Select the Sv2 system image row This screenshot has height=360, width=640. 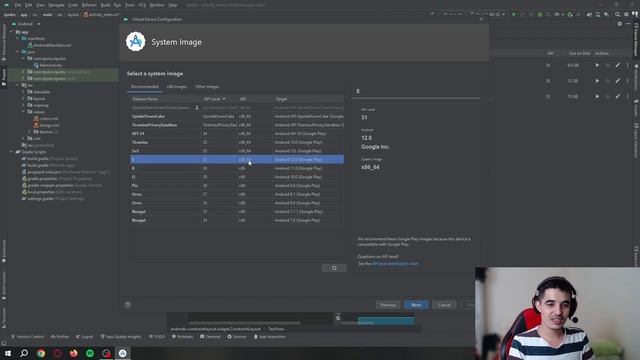click(x=237, y=151)
